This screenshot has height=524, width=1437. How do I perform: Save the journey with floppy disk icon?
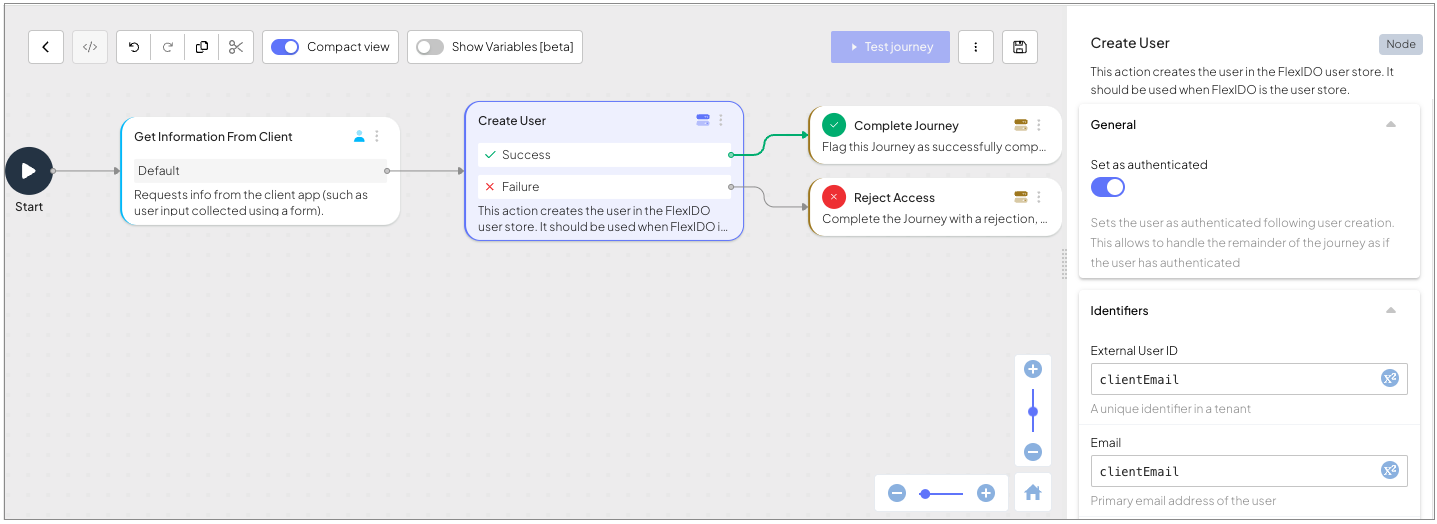(1019, 47)
